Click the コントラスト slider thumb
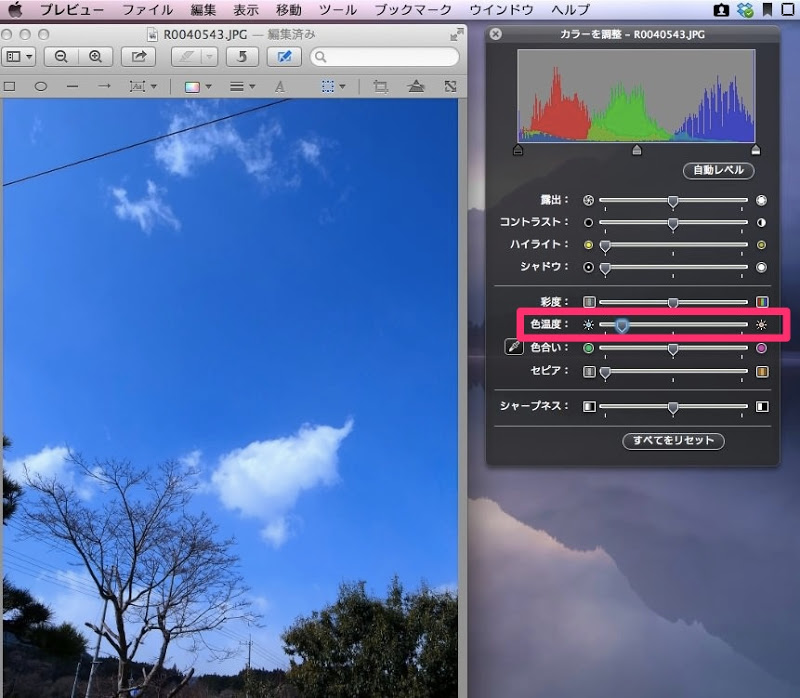Image resolution: width=800 pixels, height=698 pixels. coord(673,223)
